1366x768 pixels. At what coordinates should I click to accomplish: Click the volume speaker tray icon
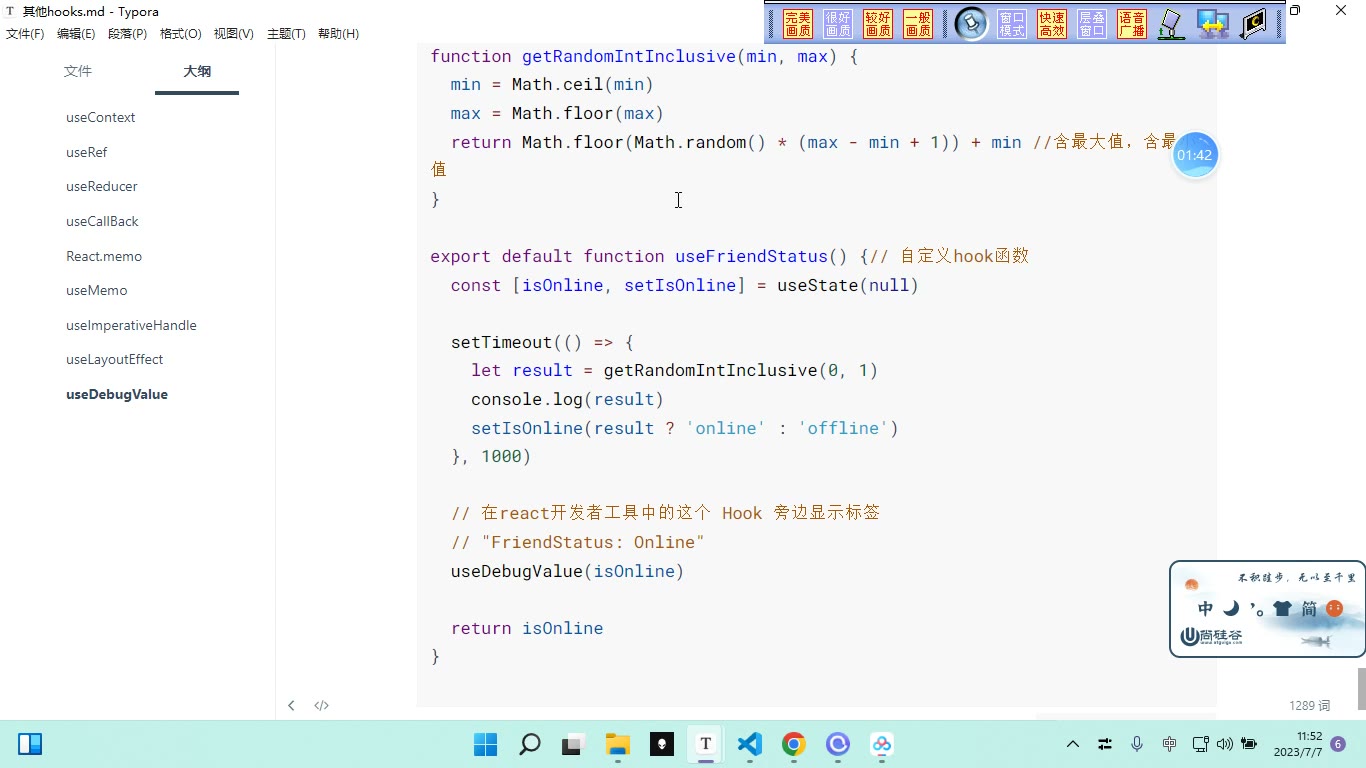pos(1225,744)
